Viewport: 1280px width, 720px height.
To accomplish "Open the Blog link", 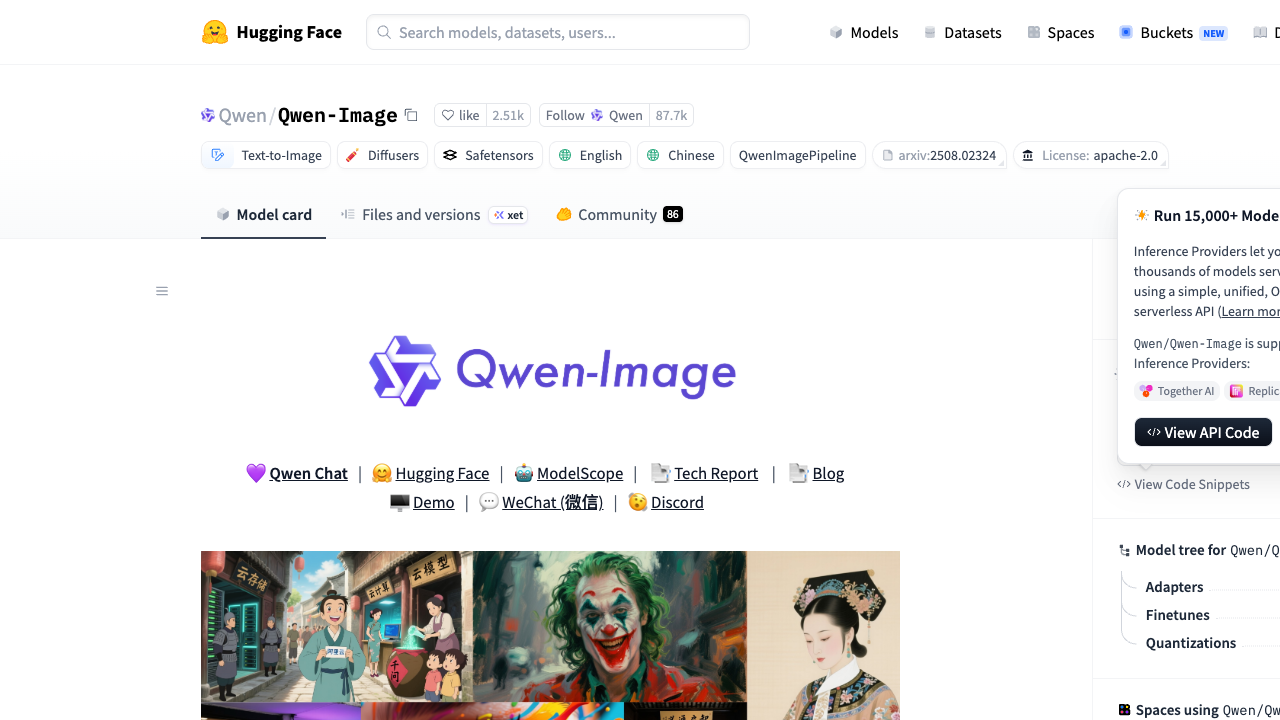I will point(828,473).
